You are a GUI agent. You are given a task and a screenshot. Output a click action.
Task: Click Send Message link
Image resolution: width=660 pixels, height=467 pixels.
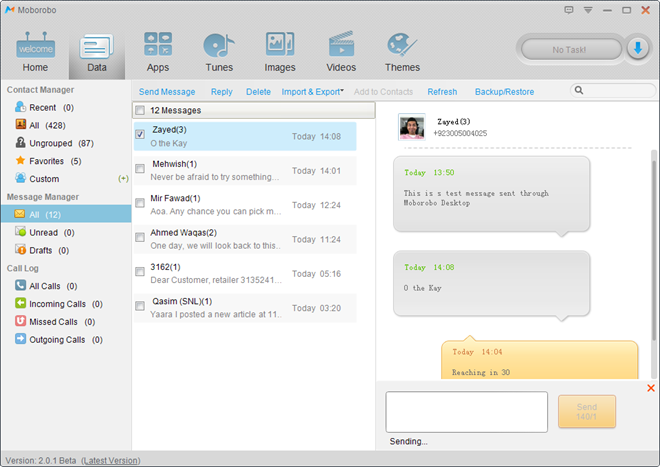point(167,92)
